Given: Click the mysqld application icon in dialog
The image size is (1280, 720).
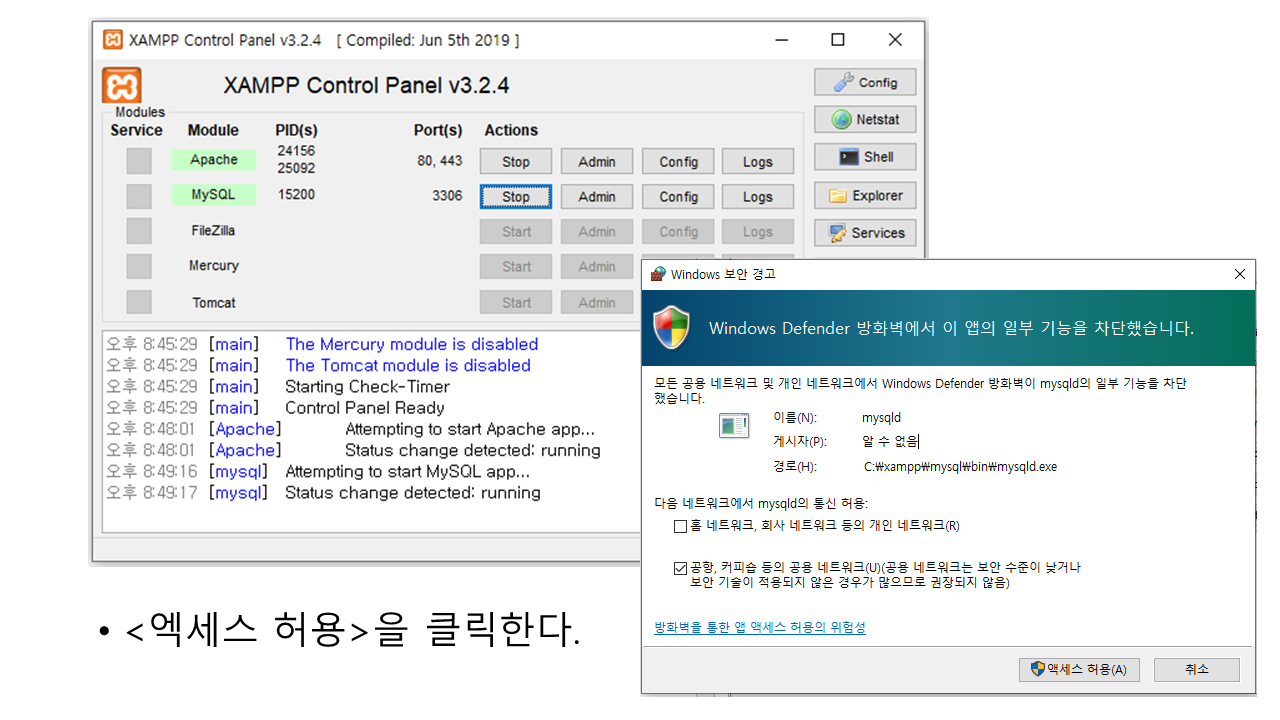Looking at the screenshot, I should click(x=734, y=426).
